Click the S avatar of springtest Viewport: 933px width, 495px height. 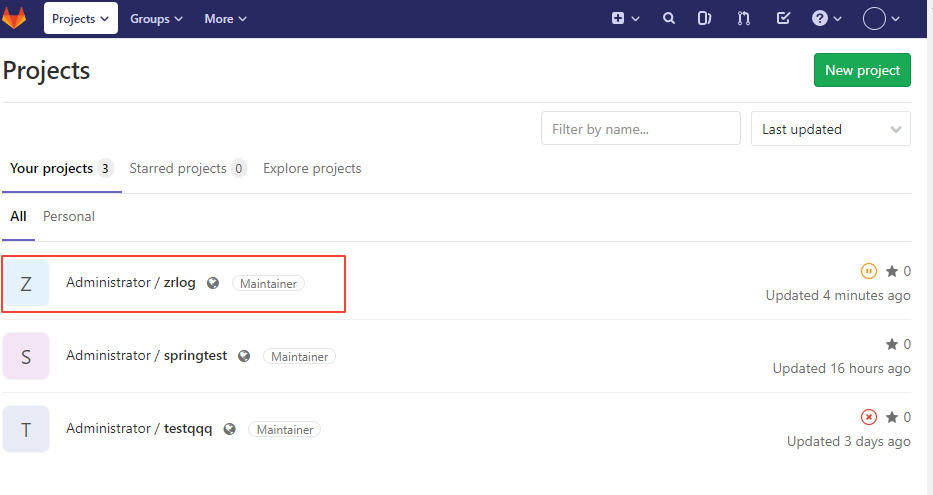point(26,356)
